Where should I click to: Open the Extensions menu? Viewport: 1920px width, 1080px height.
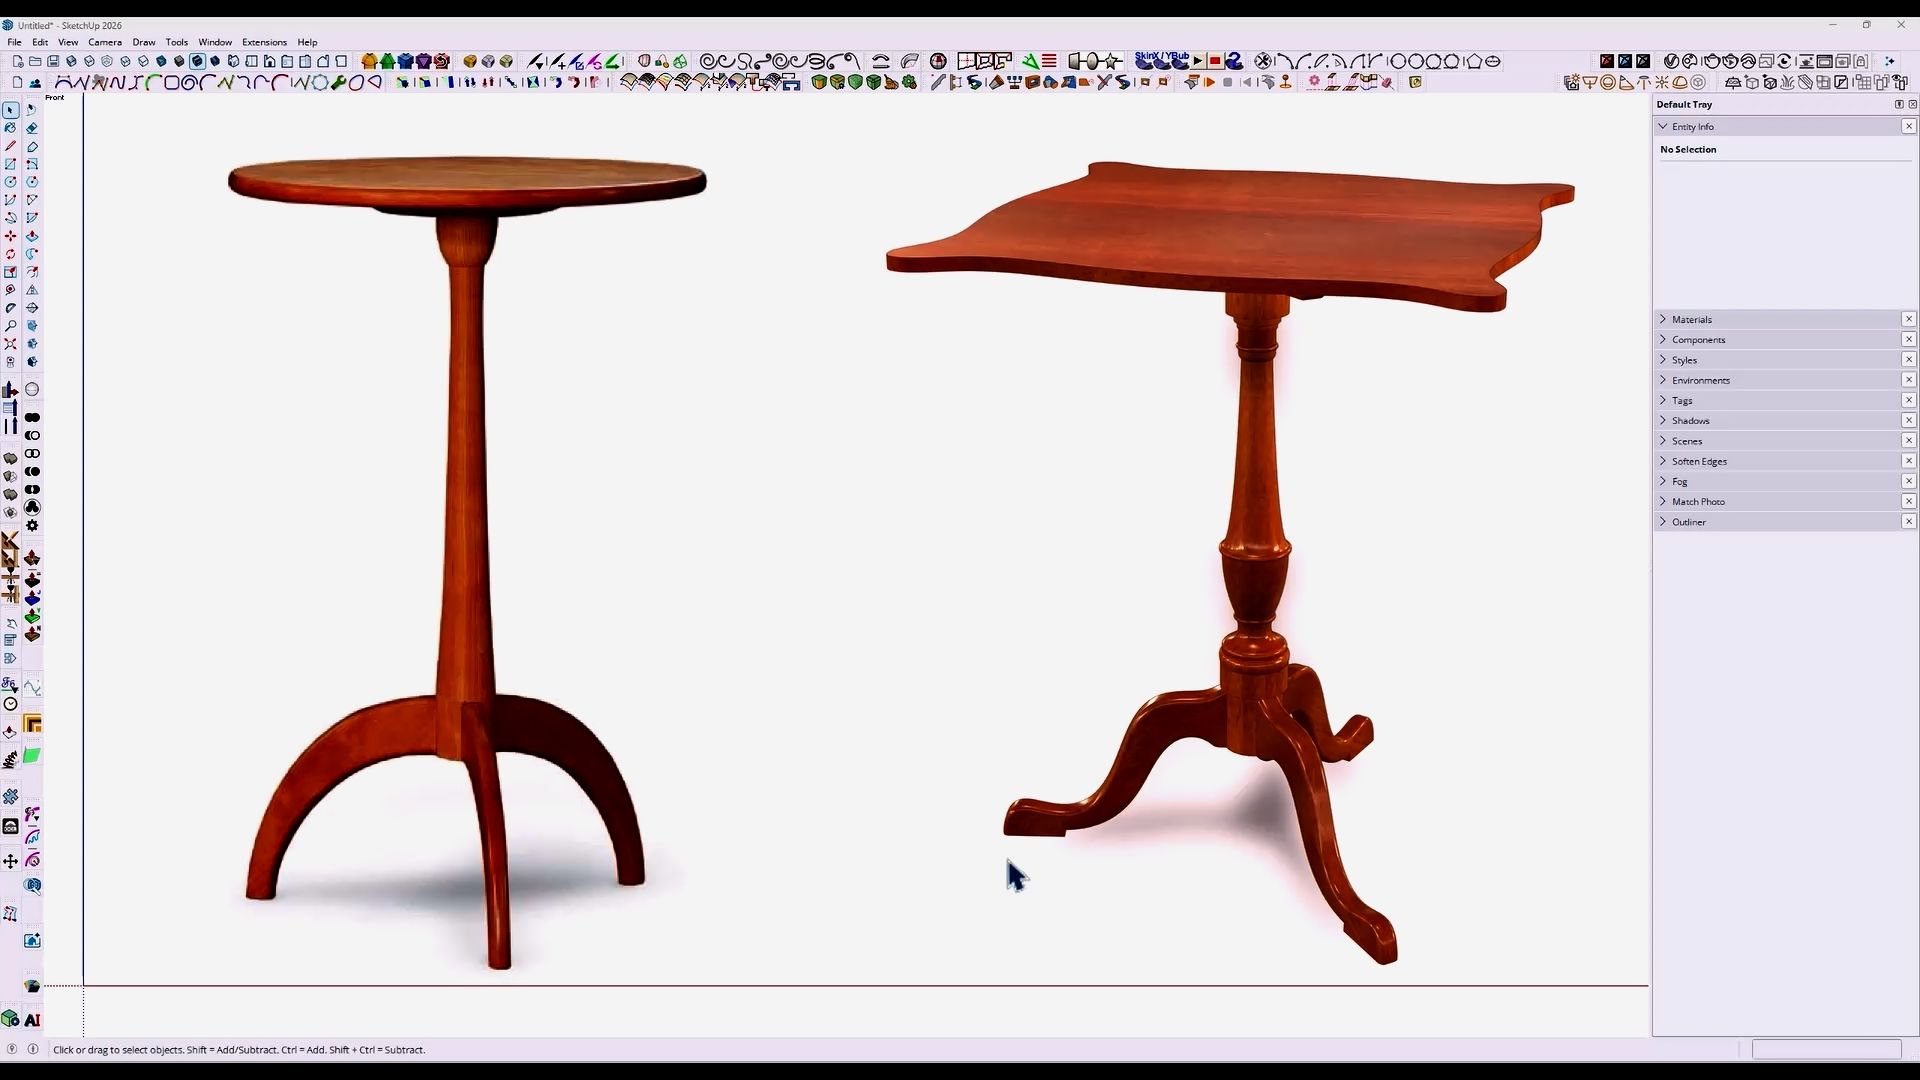(x=264, y=42)
